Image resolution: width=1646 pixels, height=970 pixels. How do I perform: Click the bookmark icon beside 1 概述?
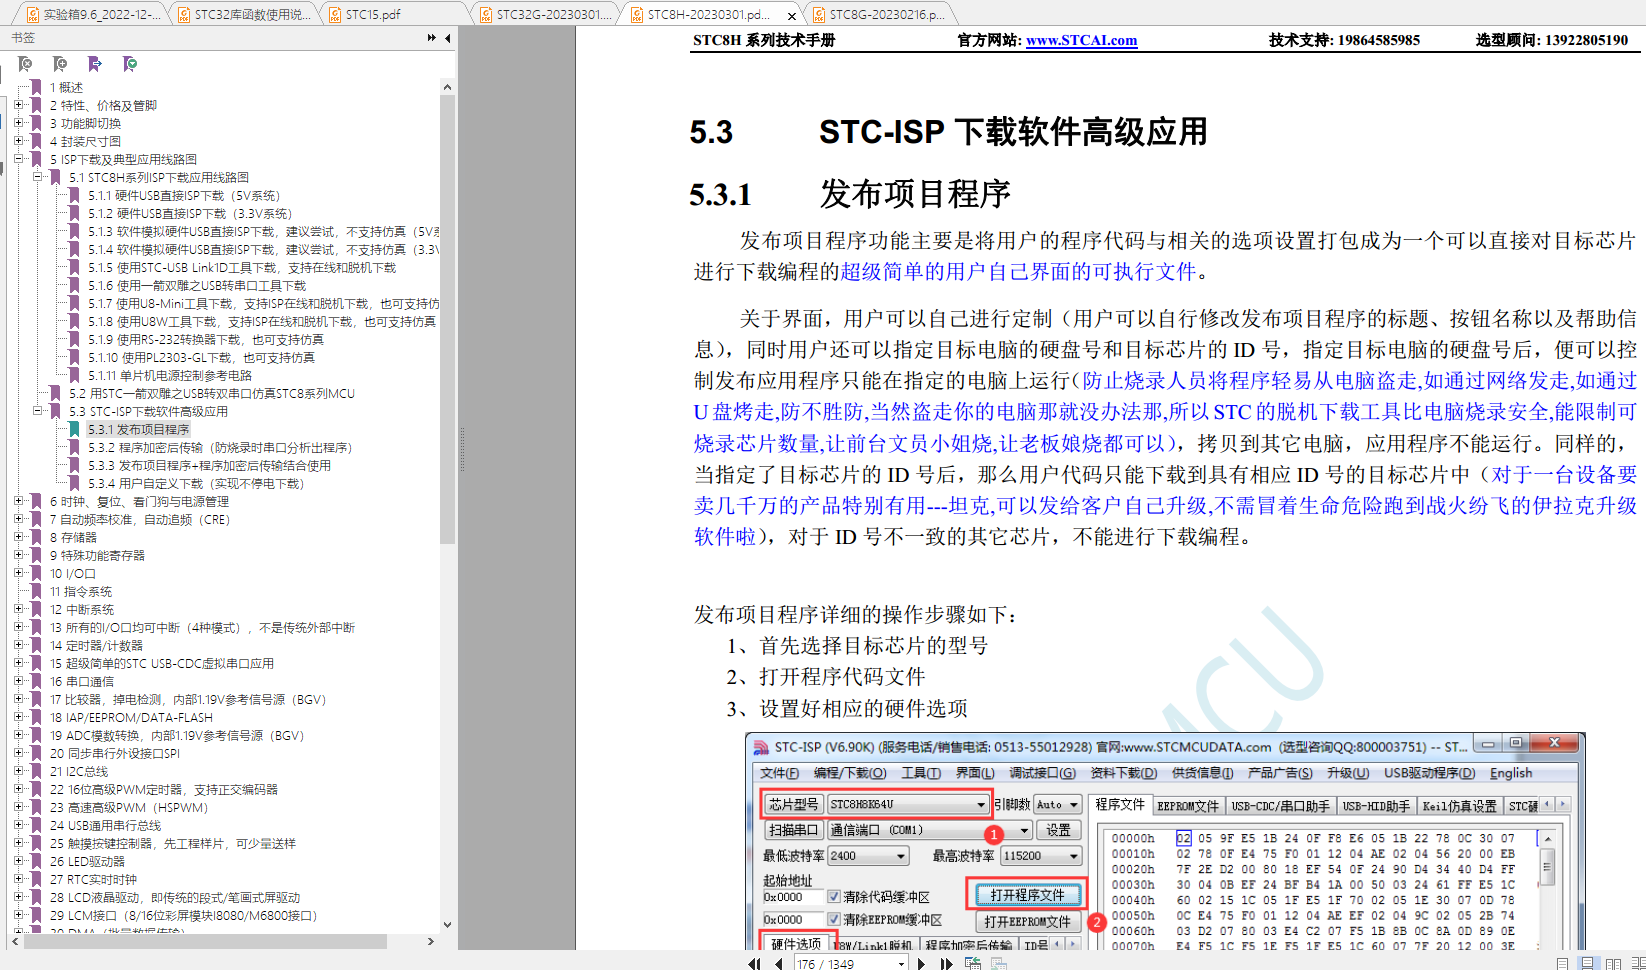36,87
